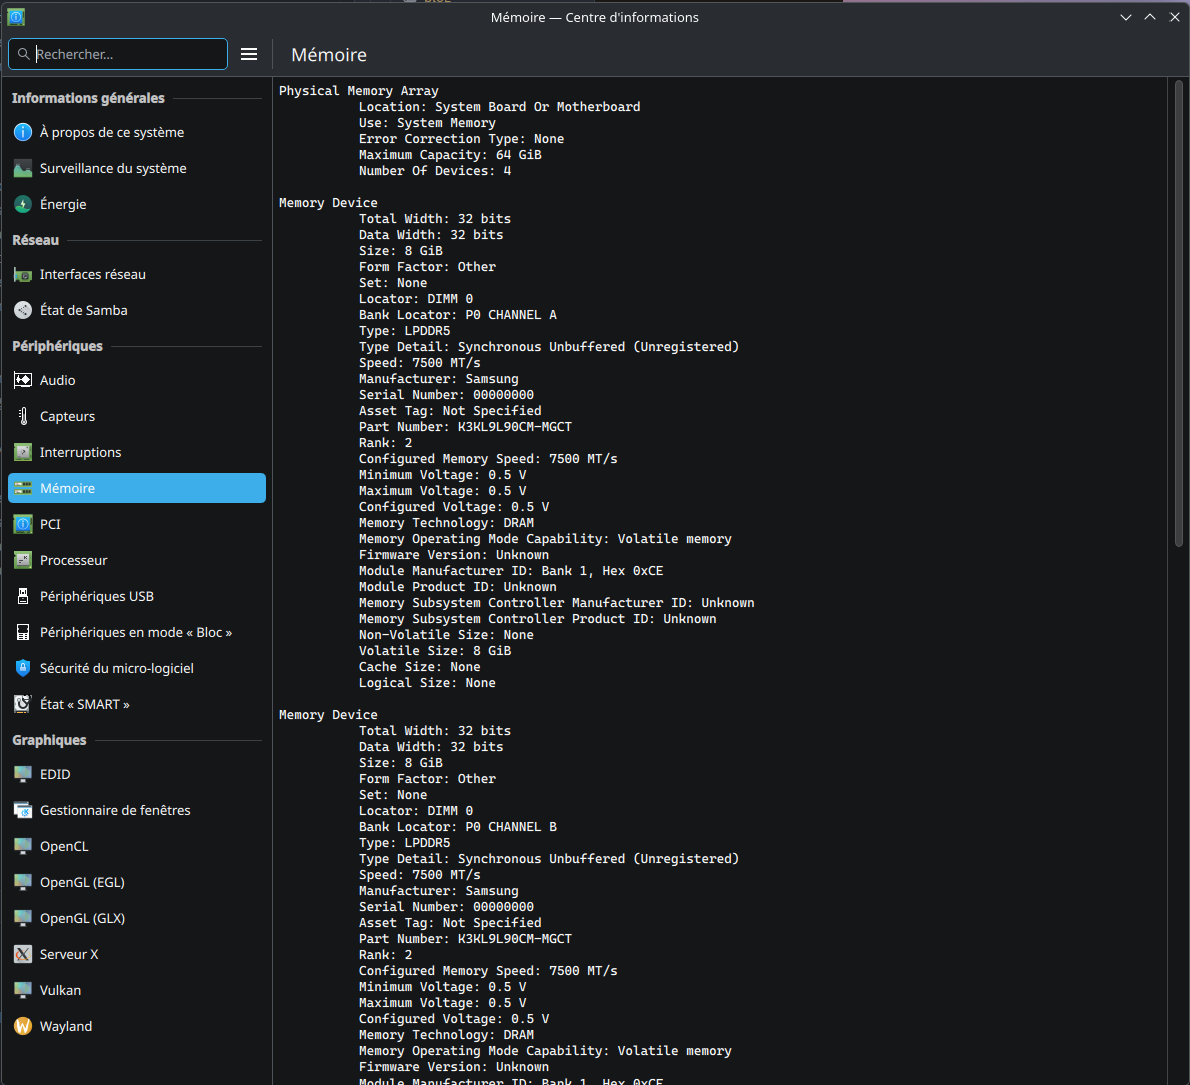Click text "Bank Locator: P0 CHANNEL A"

458,315
